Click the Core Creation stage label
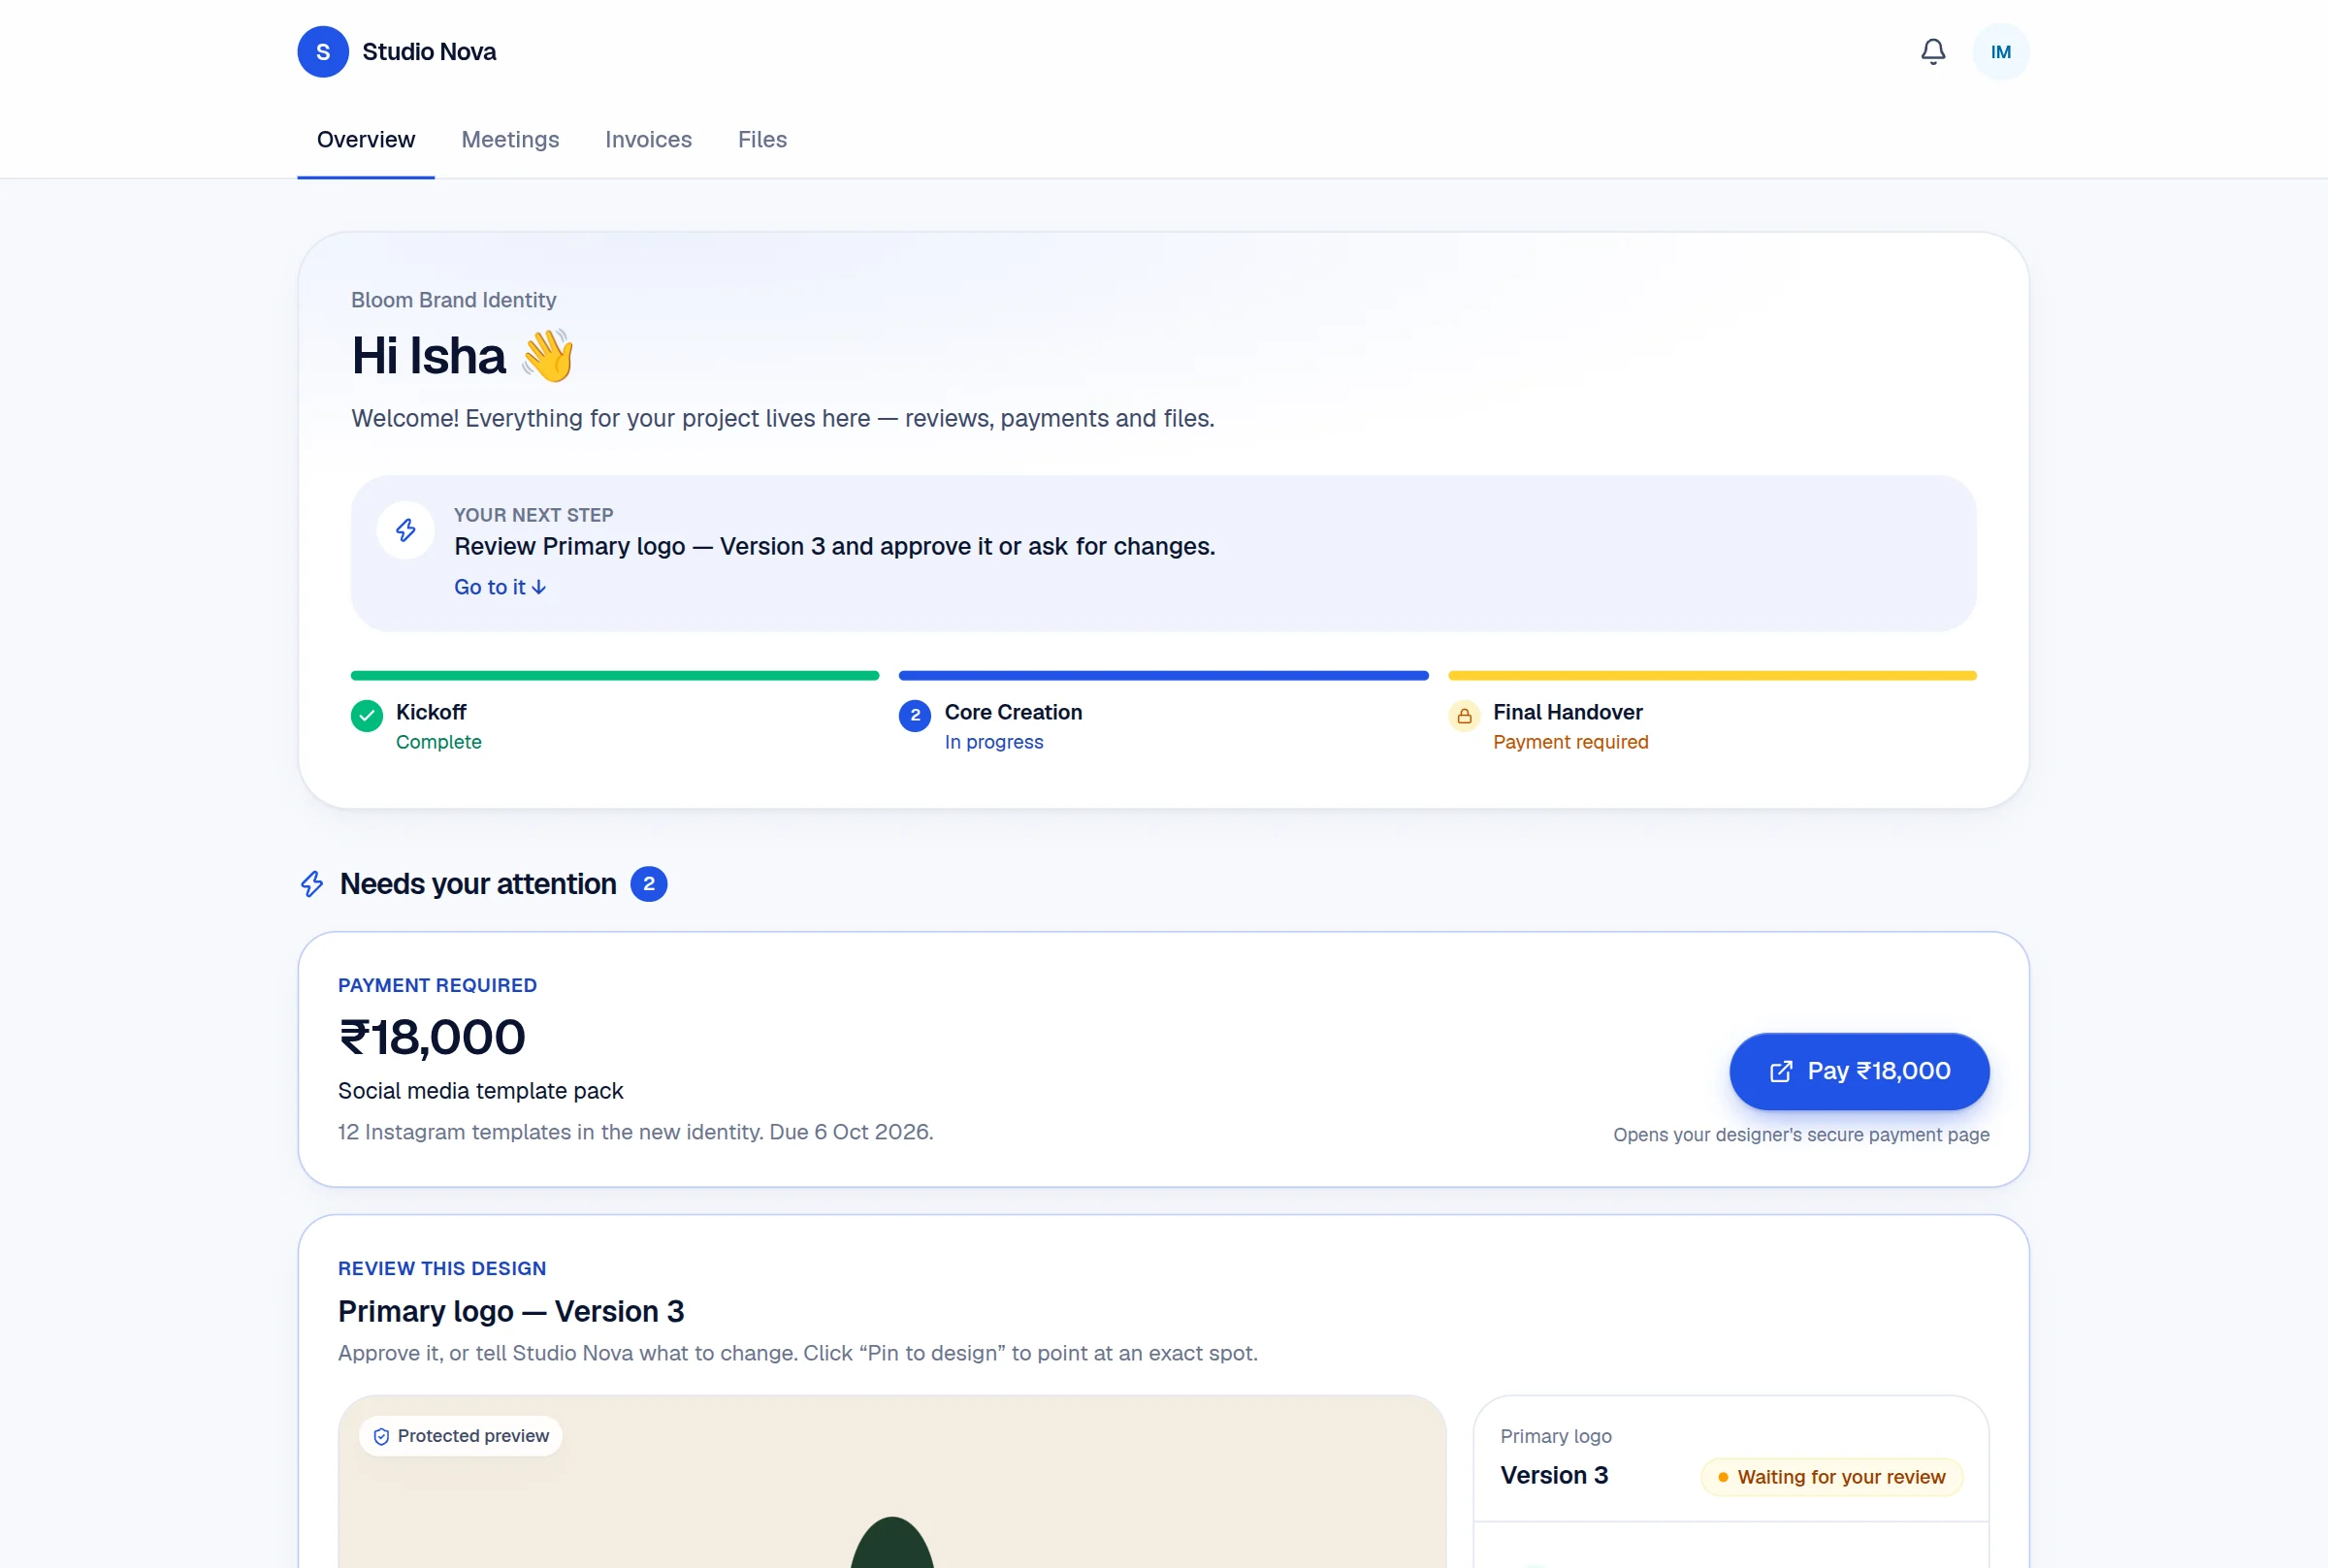The height and width of the screenshot is (1568, 2328). [x=1013, y=713]
